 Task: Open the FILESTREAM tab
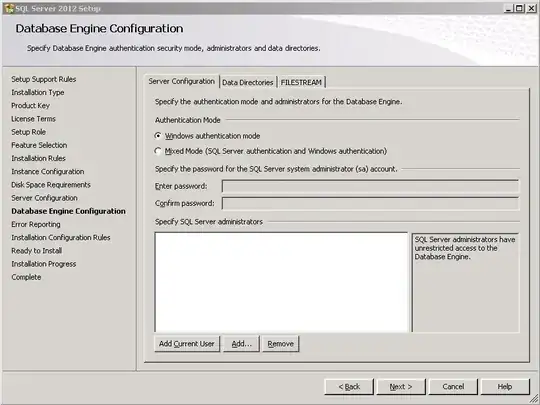[x=301, y=83]
